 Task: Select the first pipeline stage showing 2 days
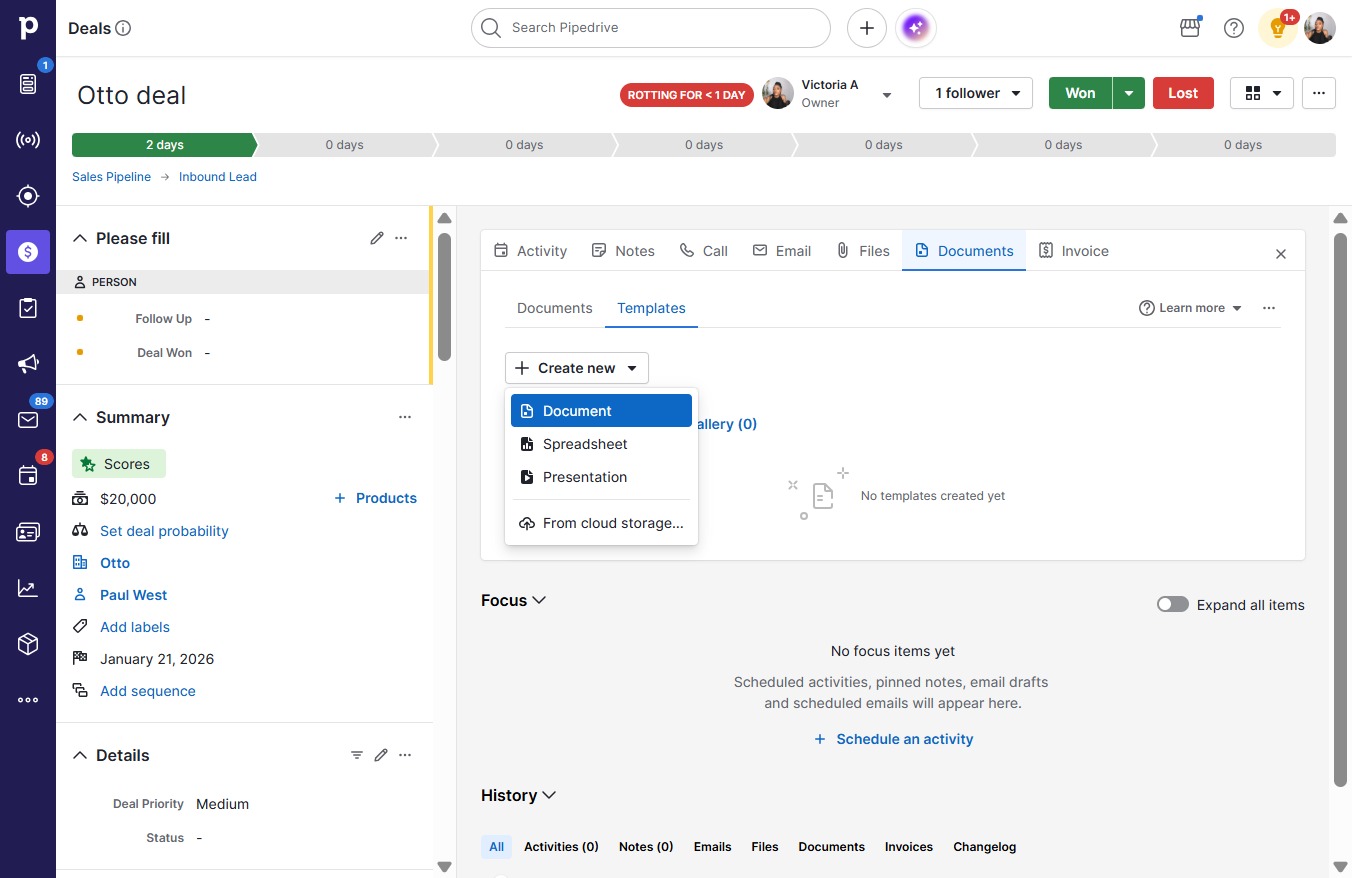click(164, 145)
